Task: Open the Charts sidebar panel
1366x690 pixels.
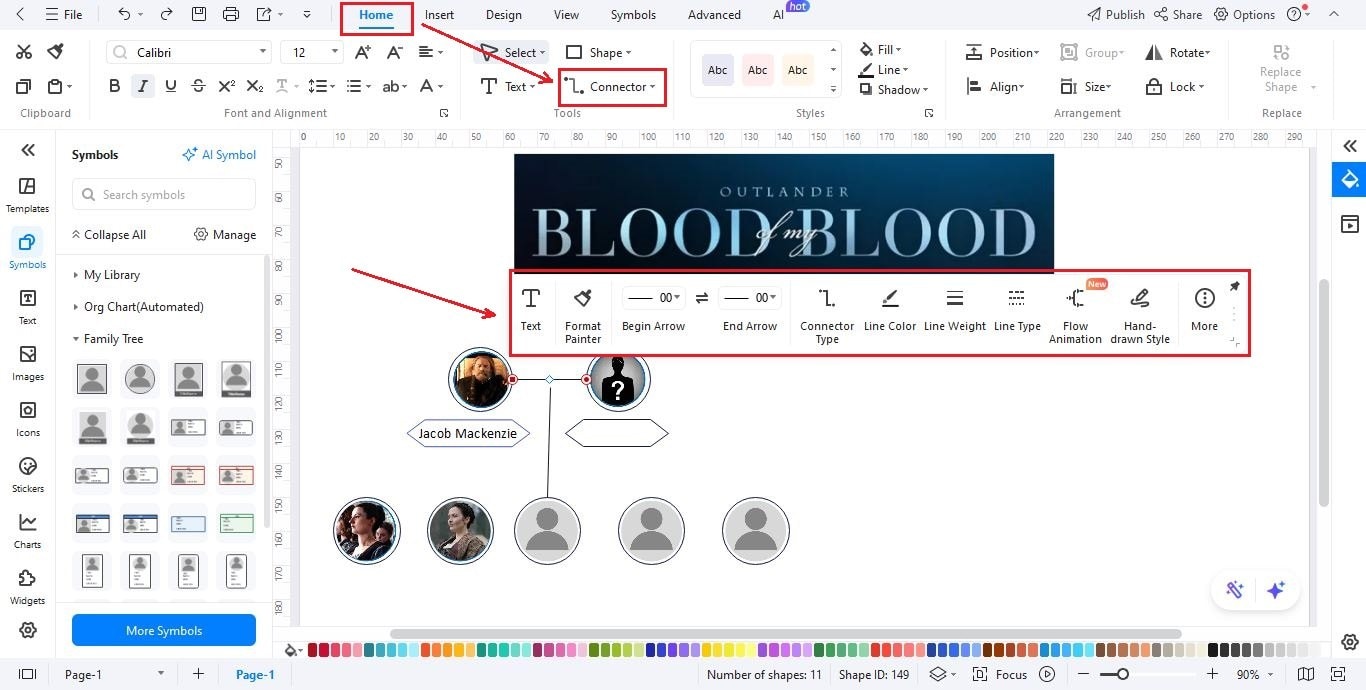Action: pyautogui.click(x=28, y=530)
